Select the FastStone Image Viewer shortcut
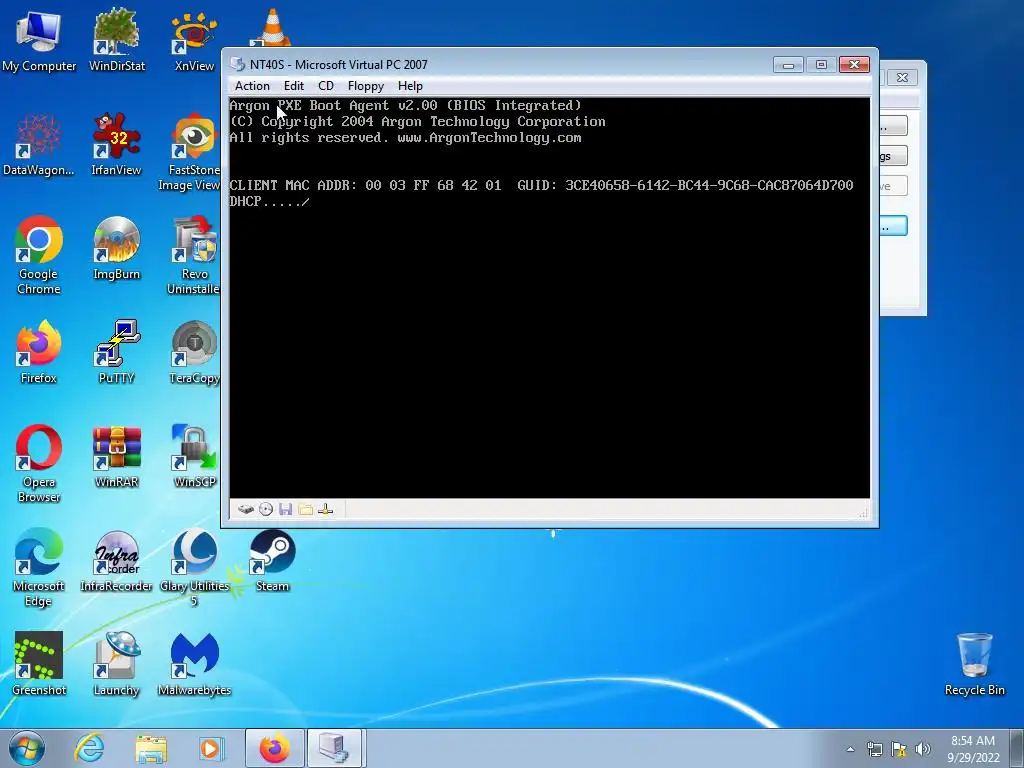1024x768 pixels. (191, 152)
